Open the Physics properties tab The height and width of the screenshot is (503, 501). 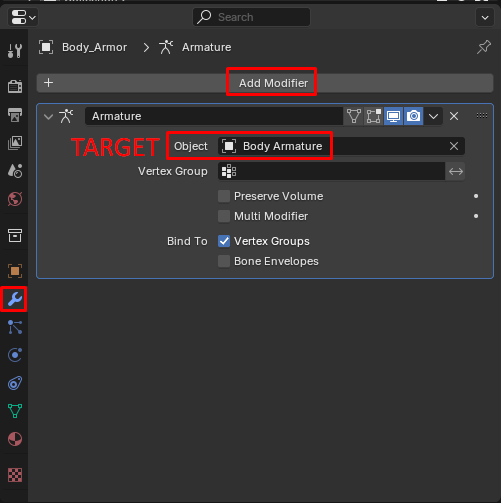tap(15, 355)
